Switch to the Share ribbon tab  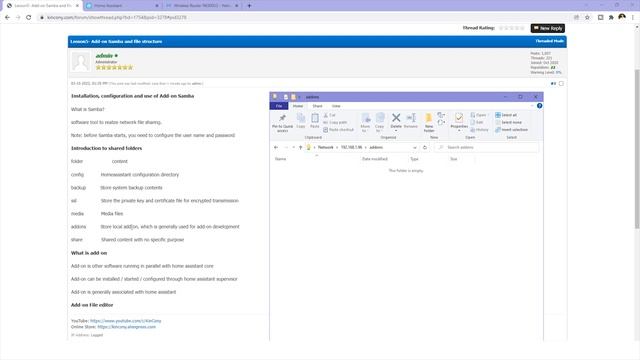coord(317,106)
